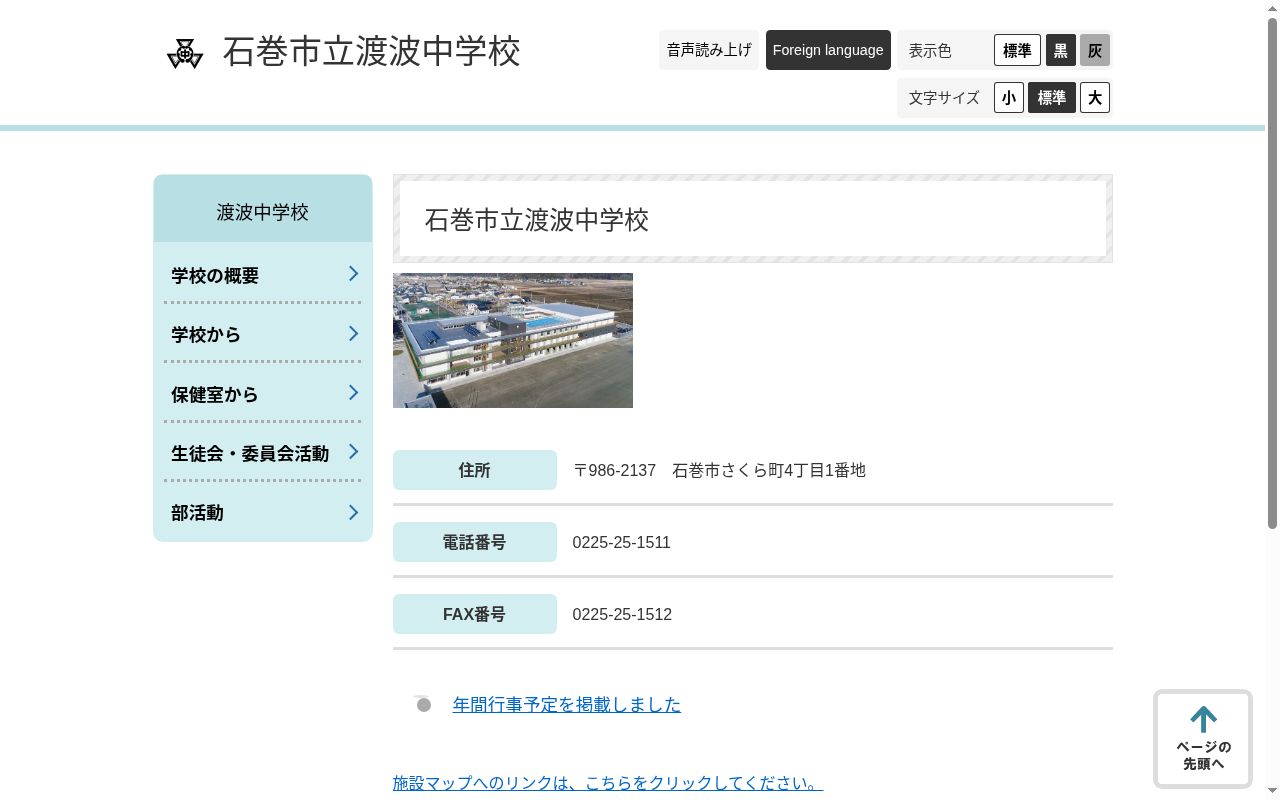
Task: Click the 表示色 label
Action: (930, 50)
